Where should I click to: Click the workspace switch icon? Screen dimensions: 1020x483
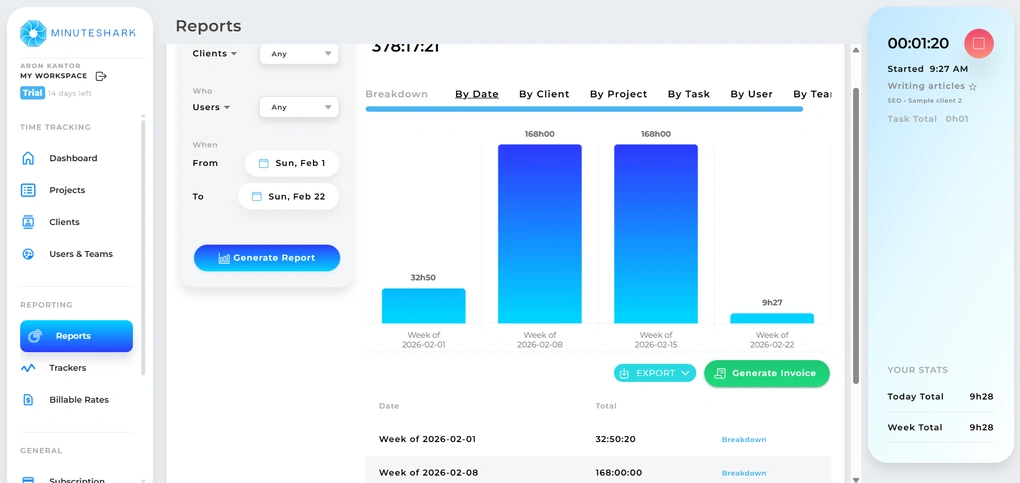(x=101, y=76)
